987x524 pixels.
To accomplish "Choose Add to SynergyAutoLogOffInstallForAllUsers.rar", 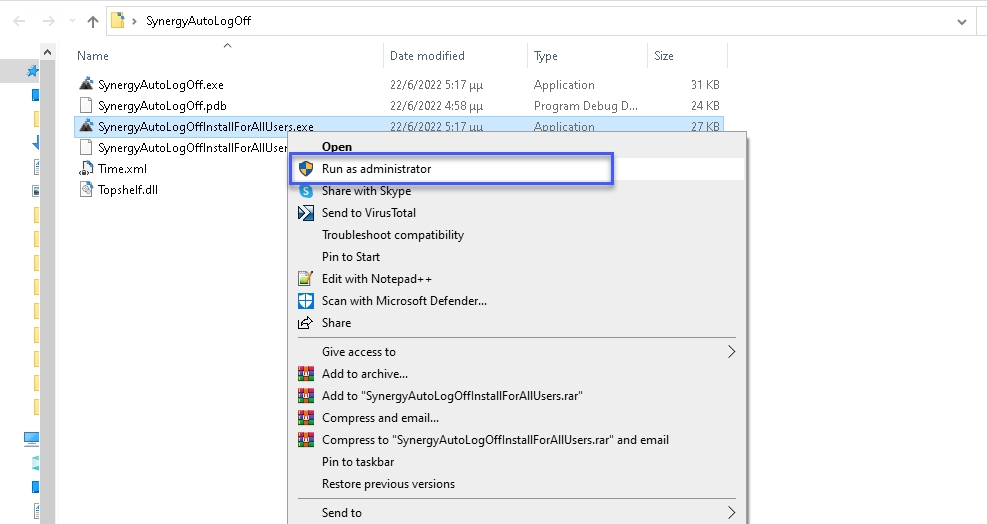I will coord(452,396).
